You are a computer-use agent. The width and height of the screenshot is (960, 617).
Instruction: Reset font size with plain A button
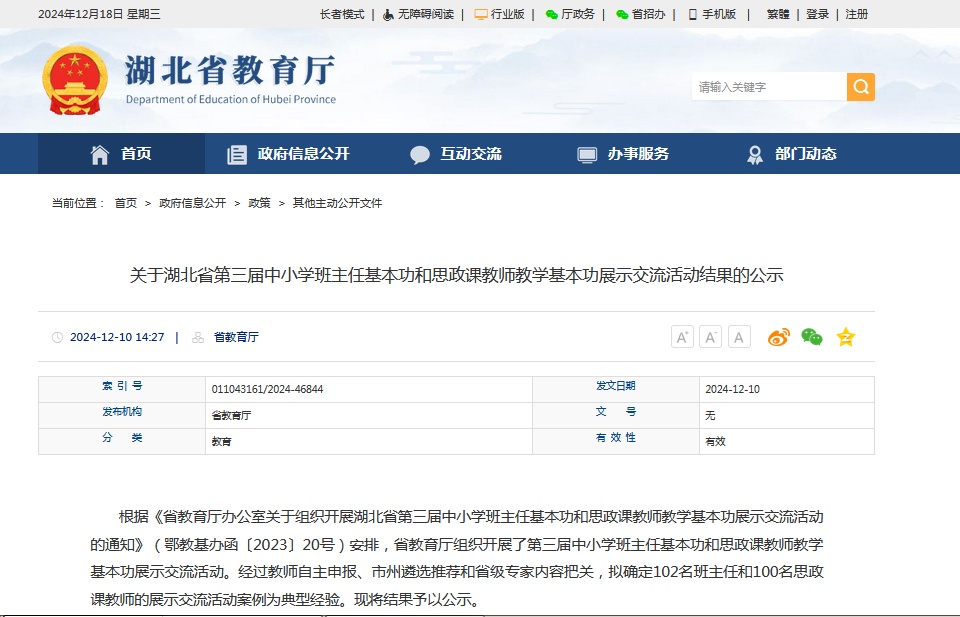(739, 337)
